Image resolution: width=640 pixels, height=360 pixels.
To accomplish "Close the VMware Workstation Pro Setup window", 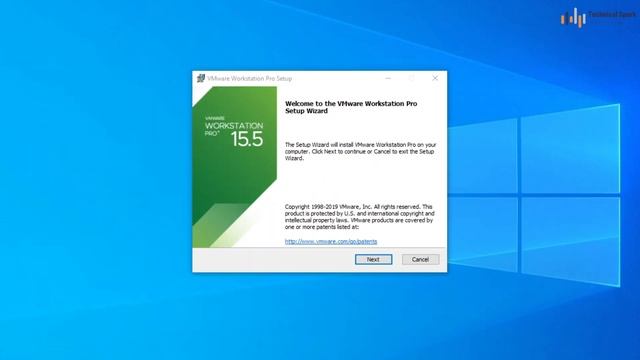I will [435, 78].
